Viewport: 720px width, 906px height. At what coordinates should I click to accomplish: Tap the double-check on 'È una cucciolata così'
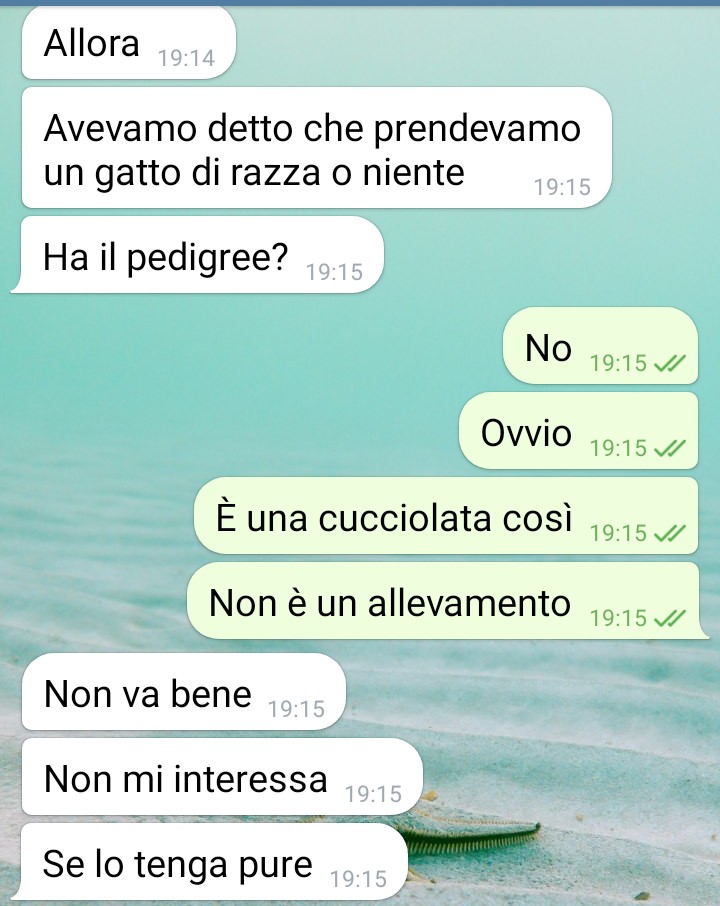click(x=670, y=533)
